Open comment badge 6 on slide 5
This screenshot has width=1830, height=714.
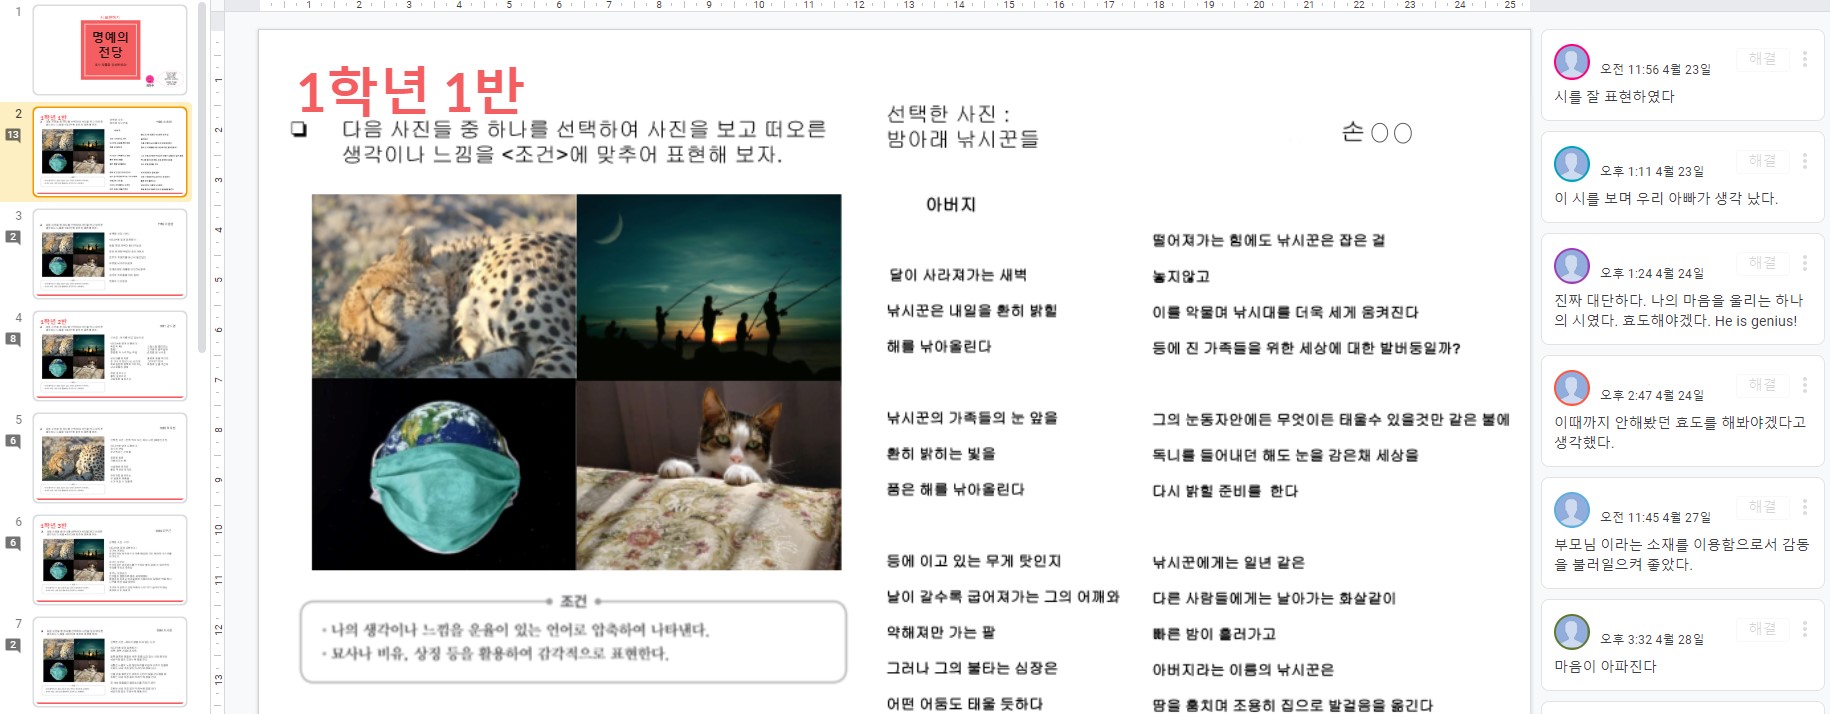pyautogui.click(x=13, y=441)
